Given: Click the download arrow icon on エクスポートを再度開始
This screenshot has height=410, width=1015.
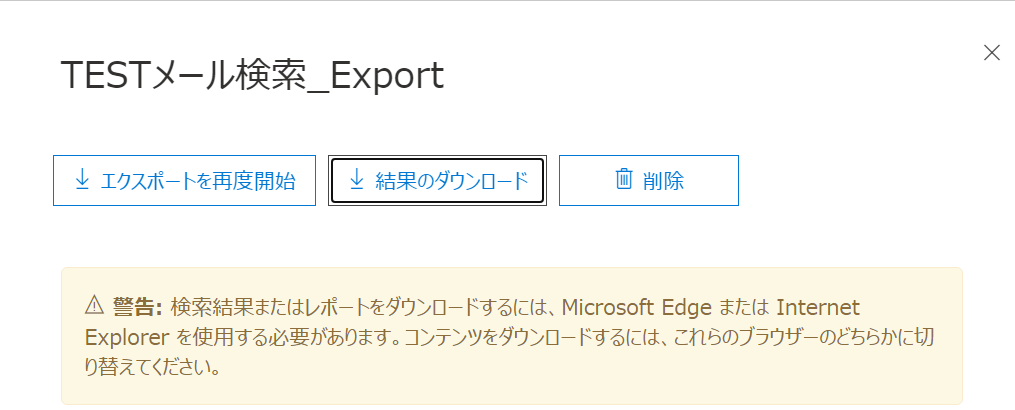Looking at the screenshot, I should pyautogui.click(x=82, y=180).
